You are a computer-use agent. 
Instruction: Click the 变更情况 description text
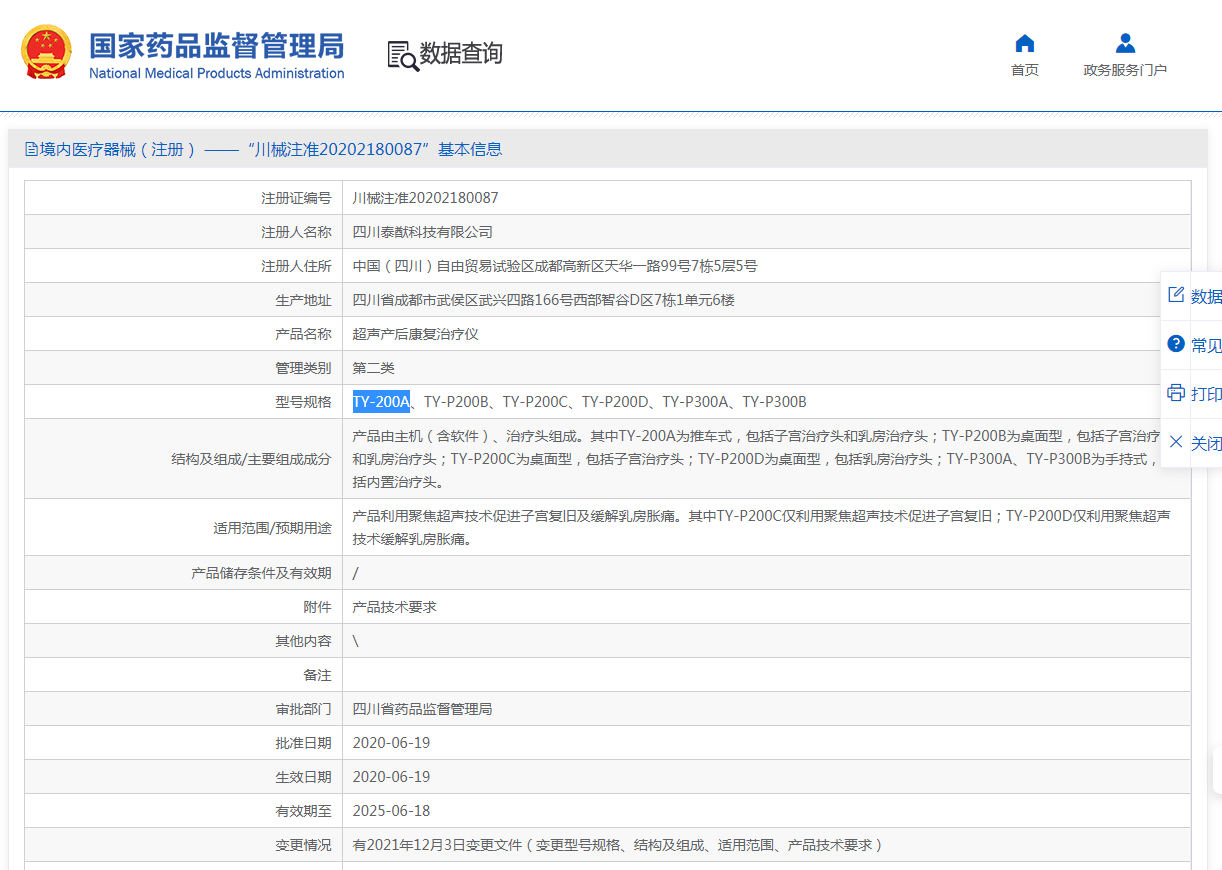coord(618,845)
